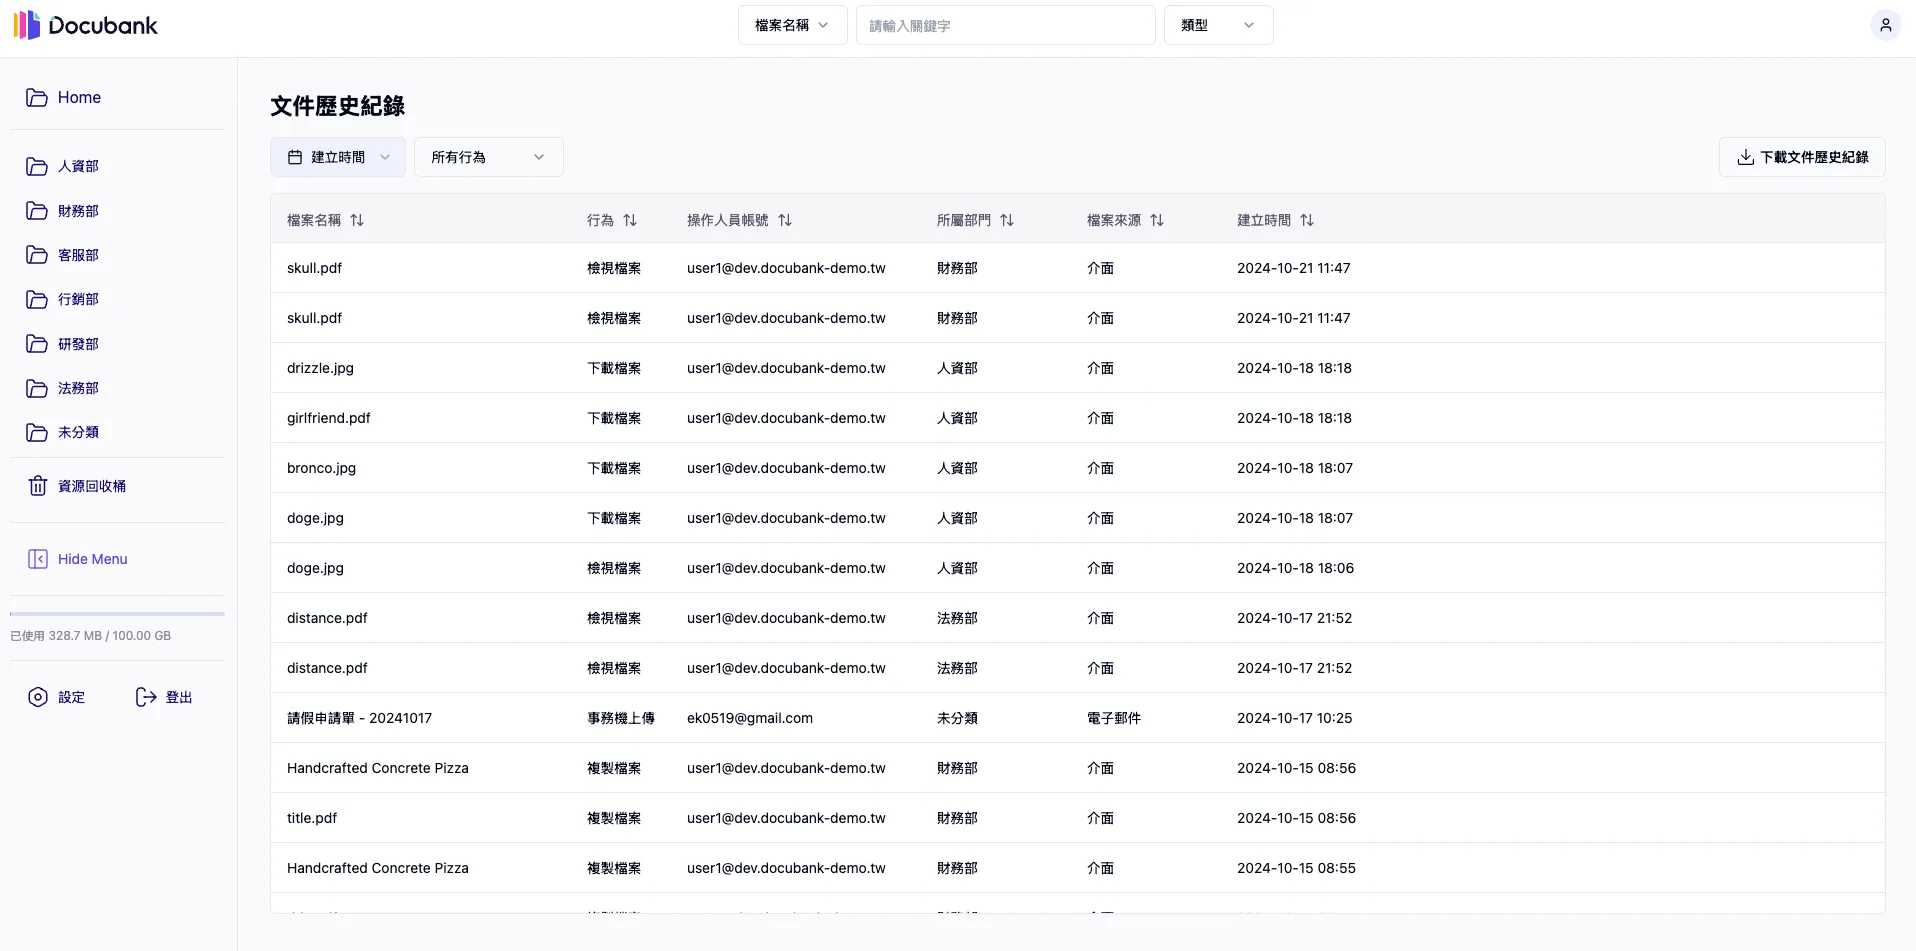Click the Docubank logo

[x=86, y=25]
